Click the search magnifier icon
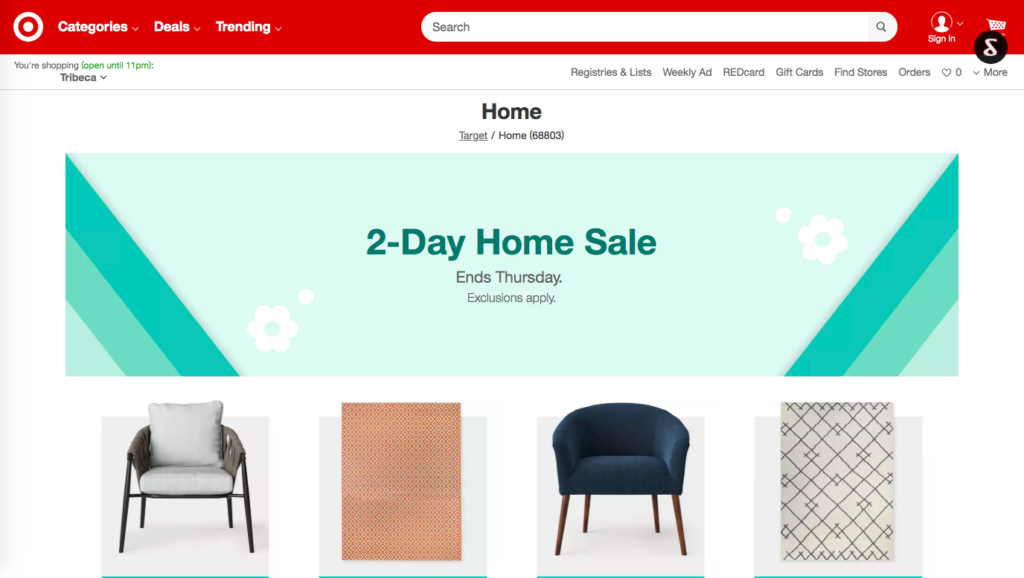Image resolution: width=1024 pixels, height=578 pixels. coord(881,27)
